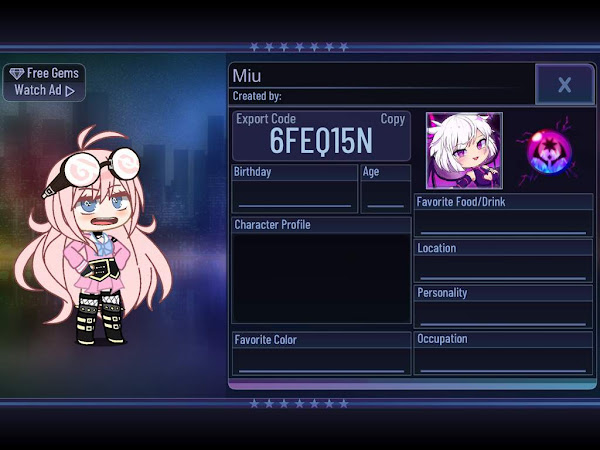Tap the Free Gems Watch Ad button
This screenshot has width=600, height=450.
pyautogui.click(x=44, y=82)
